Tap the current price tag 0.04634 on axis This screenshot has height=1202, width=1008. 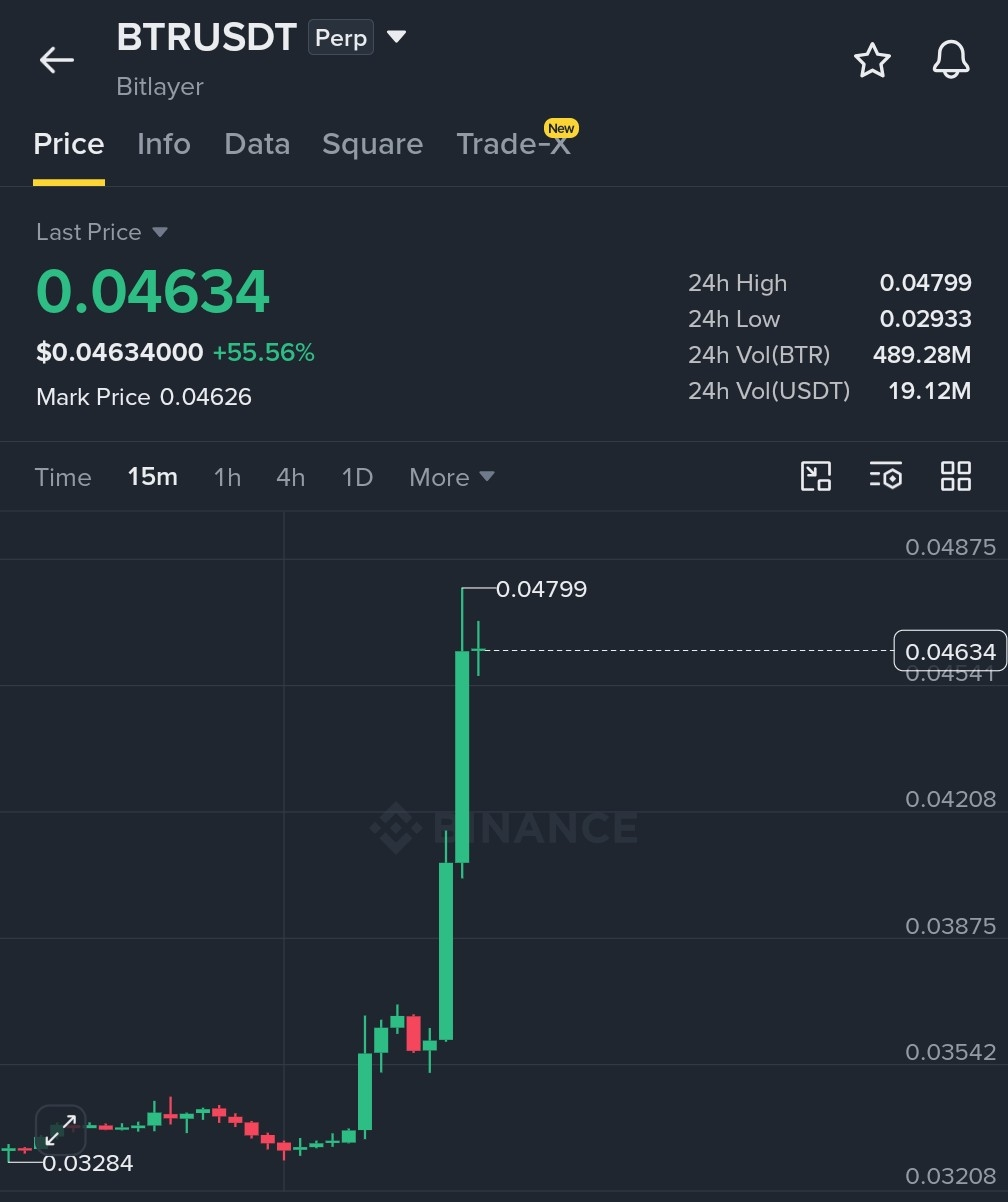pos(950,652)
